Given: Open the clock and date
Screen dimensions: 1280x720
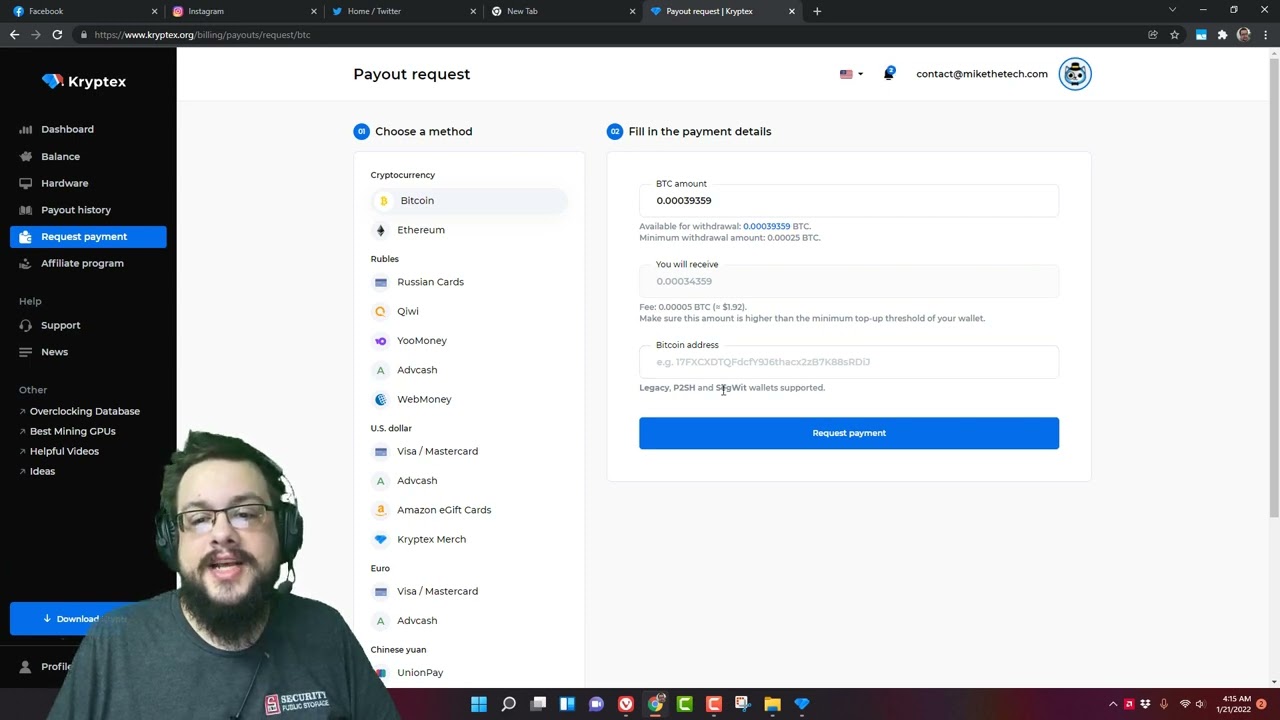Looking at the screenshot, I should click(1233, 704).
